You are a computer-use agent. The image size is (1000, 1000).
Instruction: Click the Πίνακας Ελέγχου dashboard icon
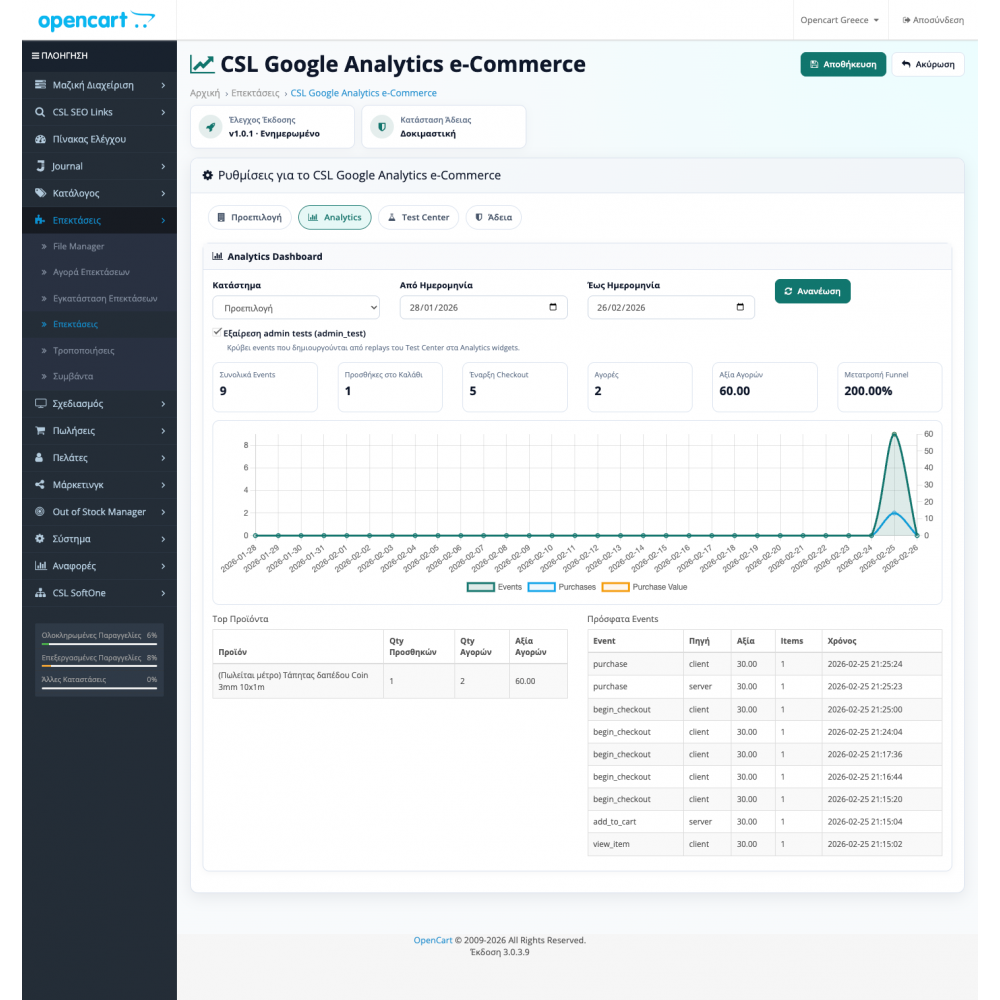tap(40, 139)
